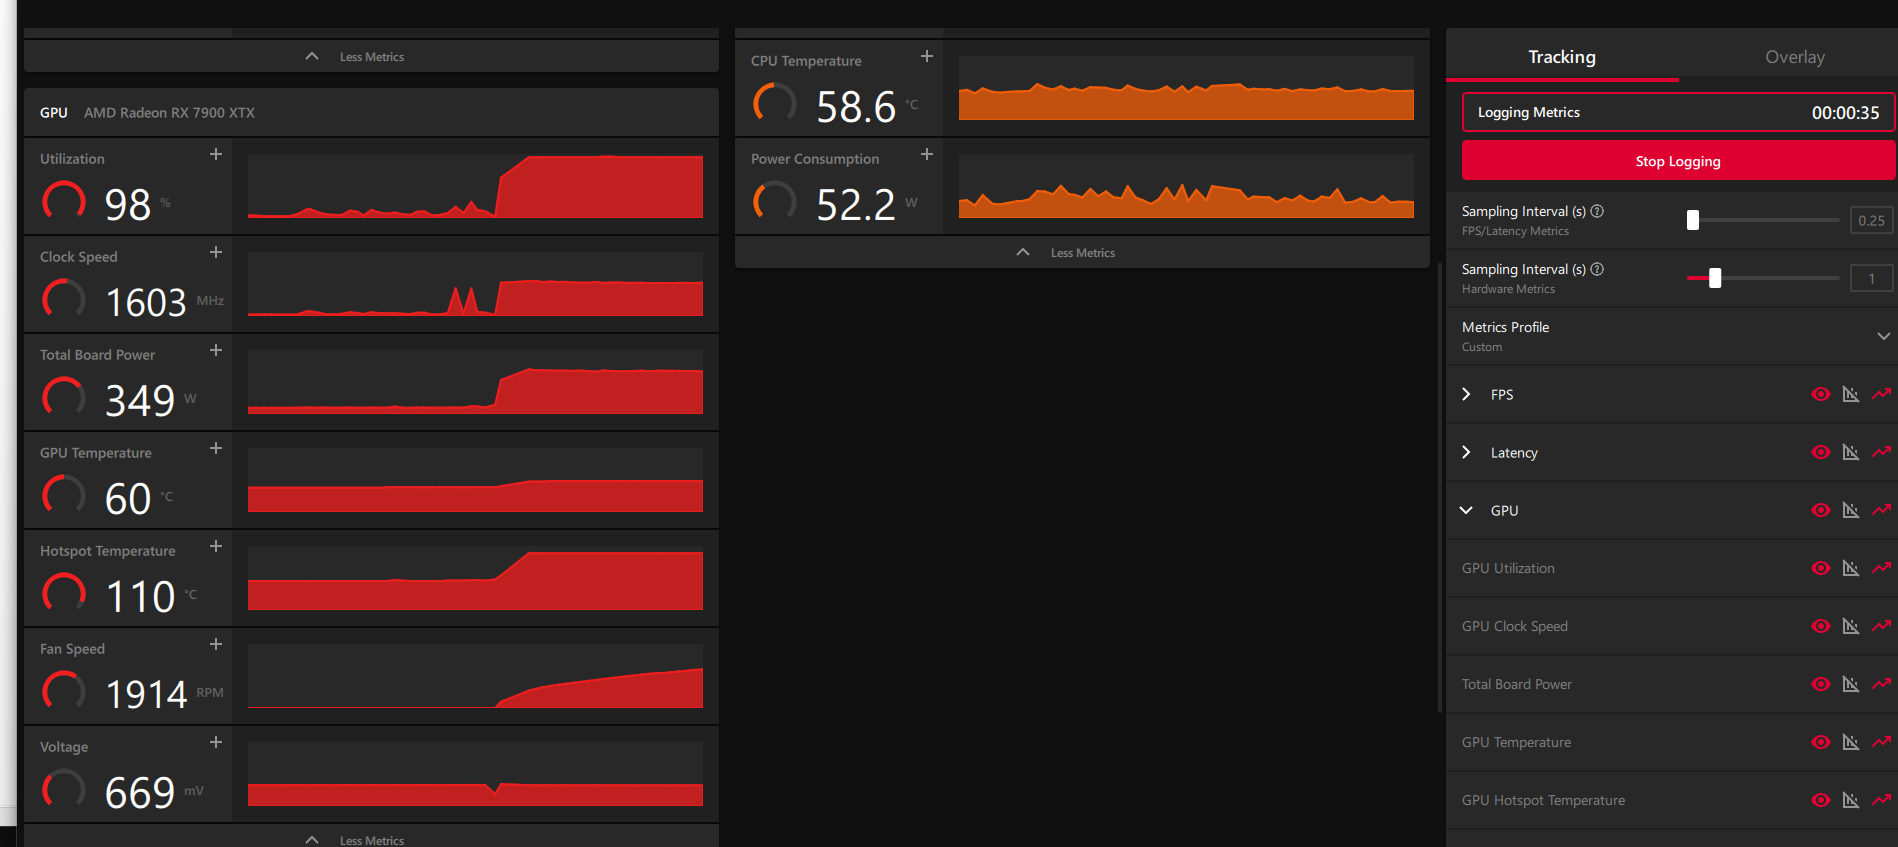Open info tooltip for Hardware Metrics sampling interval
Screen dimensions: 1898x847
coord(1597,269)
